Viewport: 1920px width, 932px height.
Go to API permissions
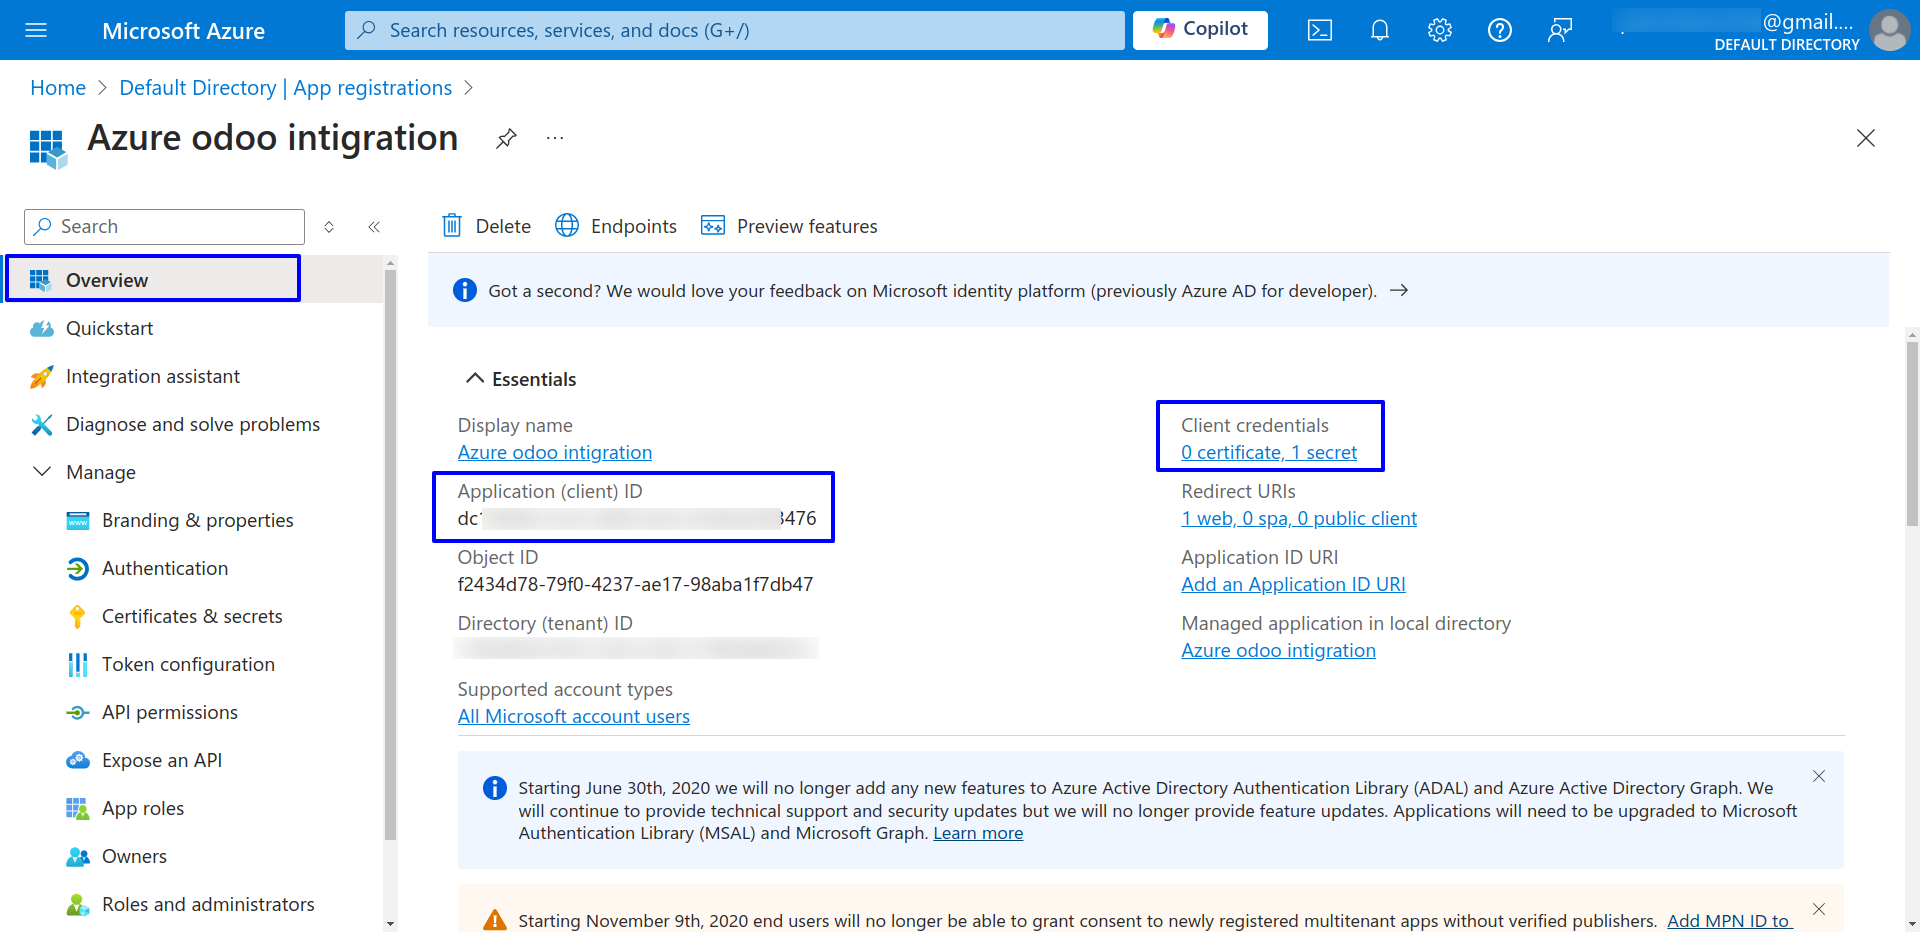point(170,712)
